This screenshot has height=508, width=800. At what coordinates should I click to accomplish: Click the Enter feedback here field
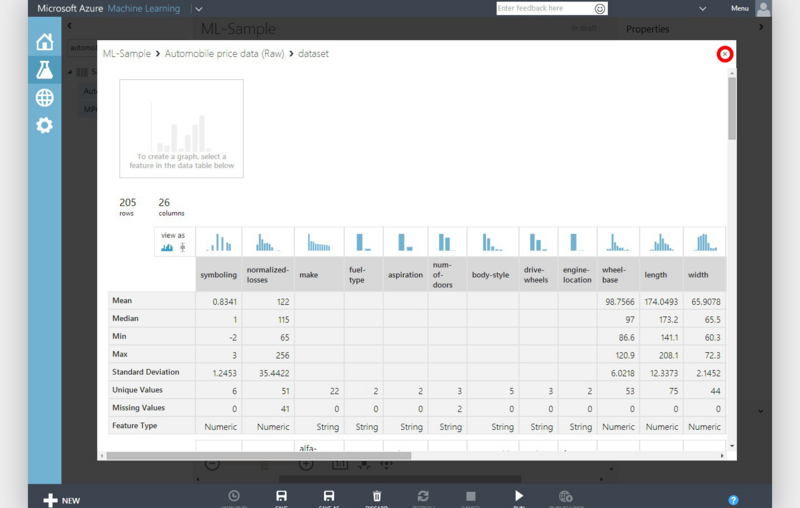coord(545,9)
